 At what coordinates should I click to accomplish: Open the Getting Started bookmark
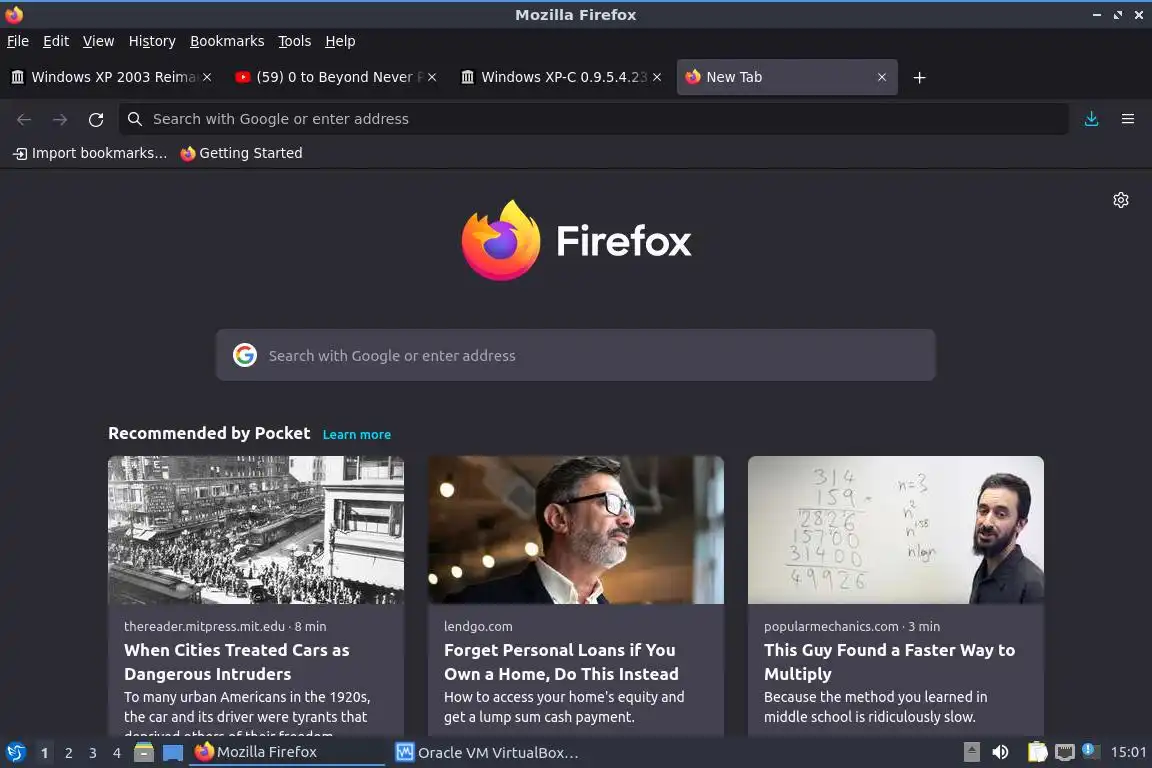241,153
